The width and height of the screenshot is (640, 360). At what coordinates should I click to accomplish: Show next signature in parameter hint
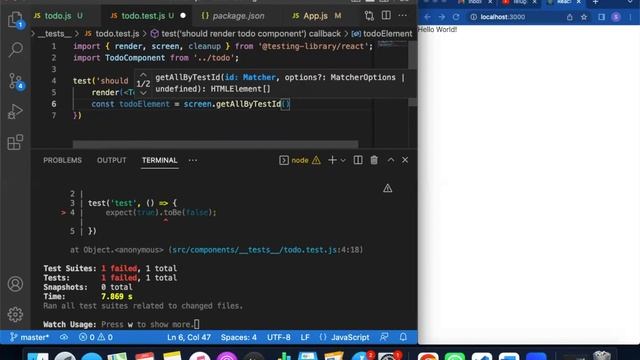[x=143, y=93]
